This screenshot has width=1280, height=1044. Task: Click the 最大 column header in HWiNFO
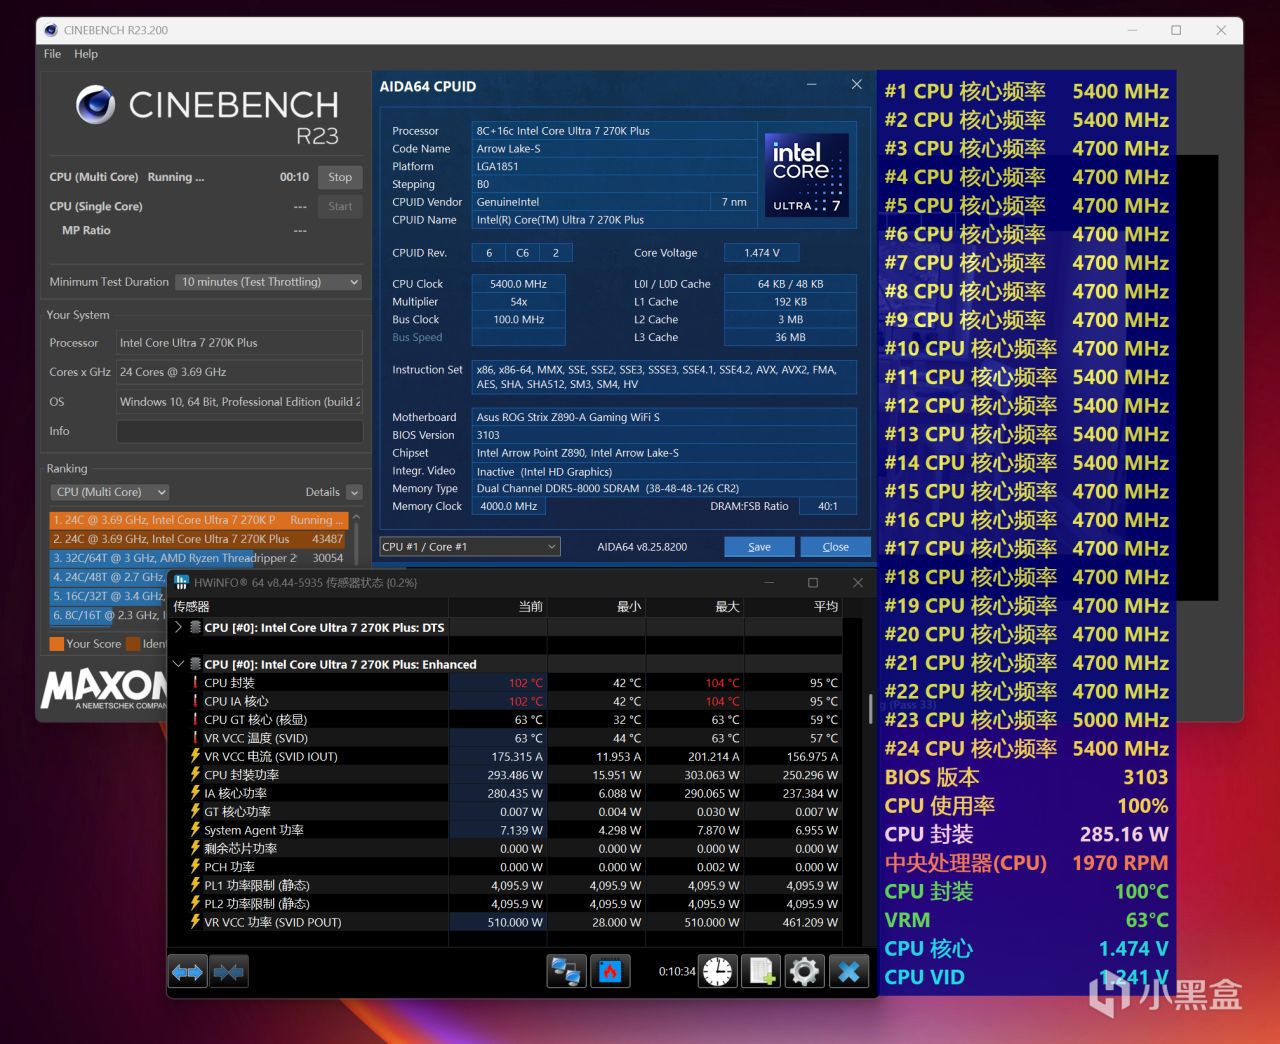[695, 606]
